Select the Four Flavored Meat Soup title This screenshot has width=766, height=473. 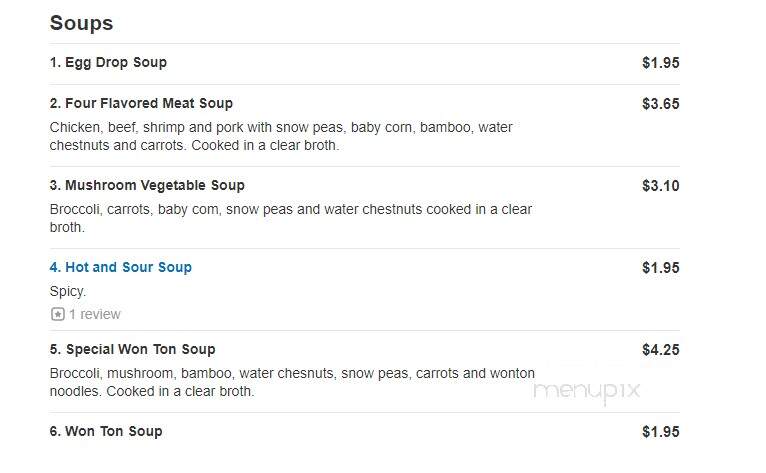click(141, 104)
